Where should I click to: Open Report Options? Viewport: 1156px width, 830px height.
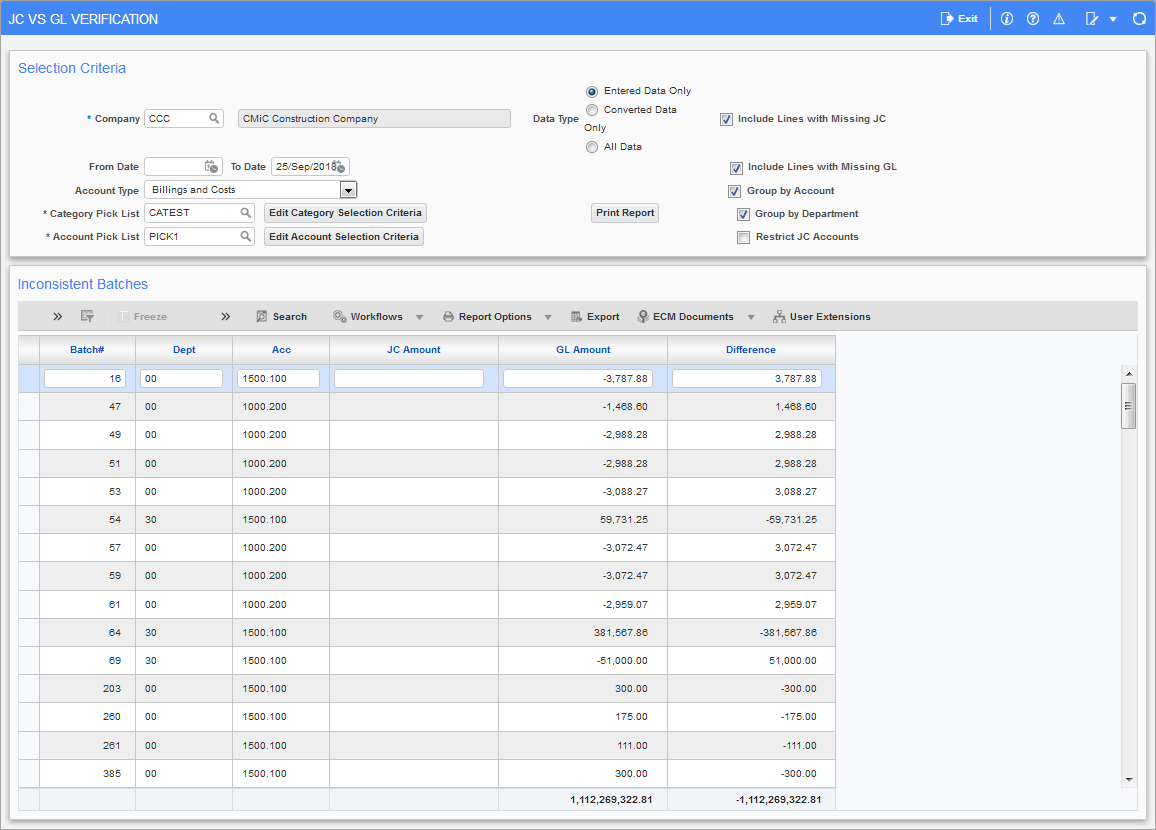(487, 316)
